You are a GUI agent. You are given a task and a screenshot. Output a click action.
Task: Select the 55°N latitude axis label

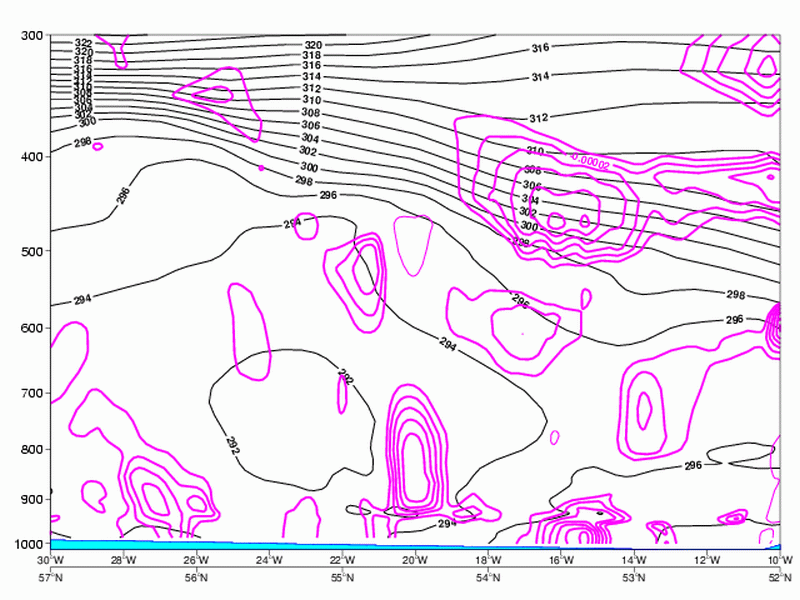[x=342, y=579]
